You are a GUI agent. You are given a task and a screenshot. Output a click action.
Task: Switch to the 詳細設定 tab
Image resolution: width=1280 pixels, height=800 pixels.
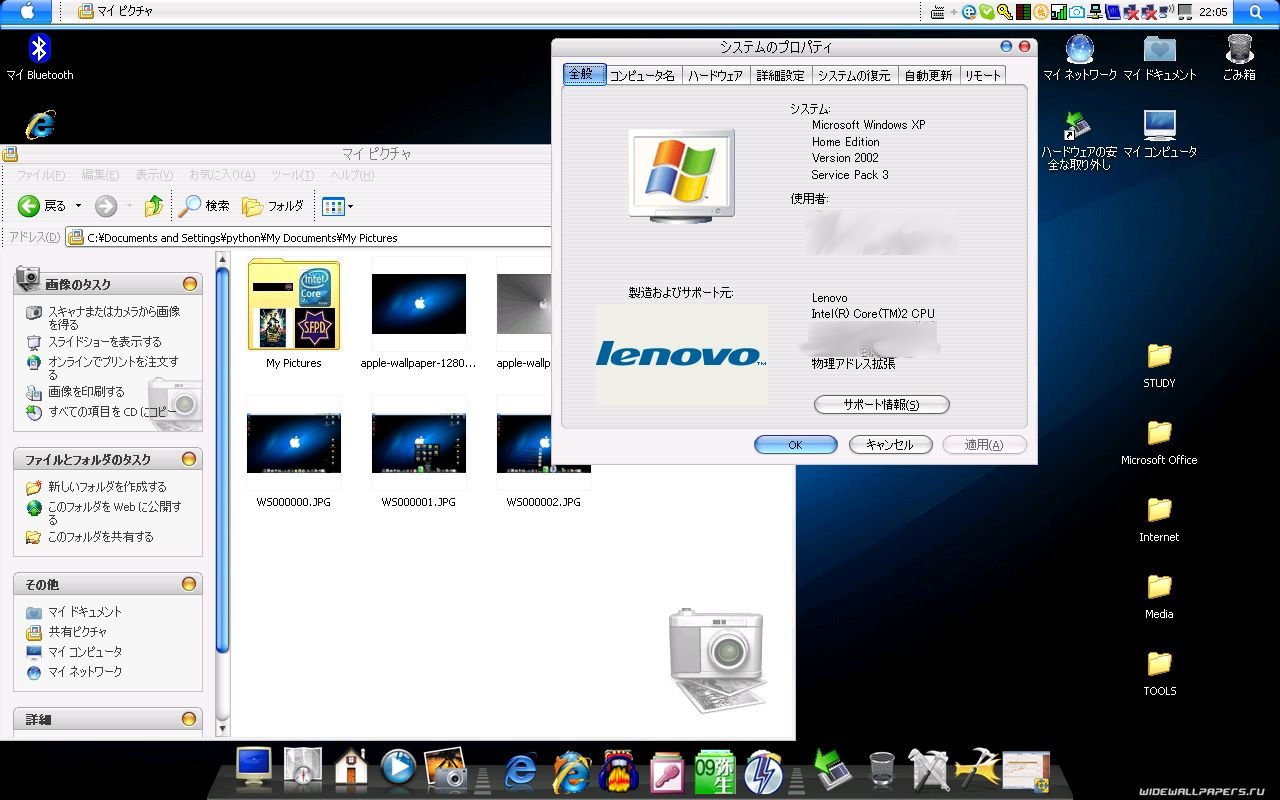click(x=780, y=75)
